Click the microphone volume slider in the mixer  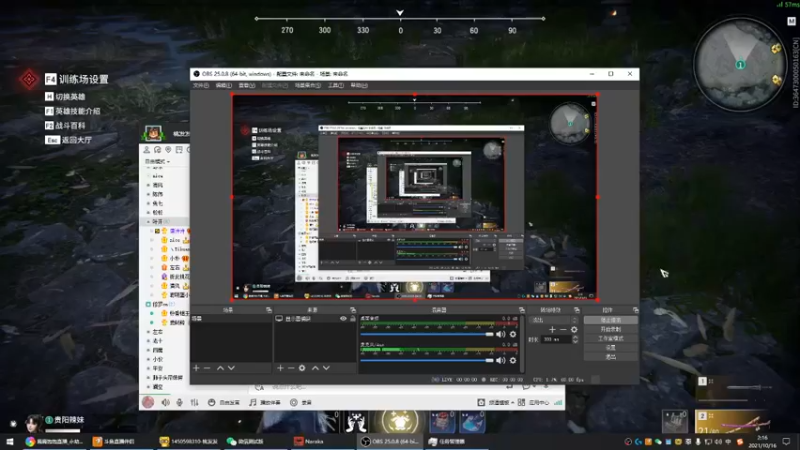pyautogui.click(x=427, y=360)
